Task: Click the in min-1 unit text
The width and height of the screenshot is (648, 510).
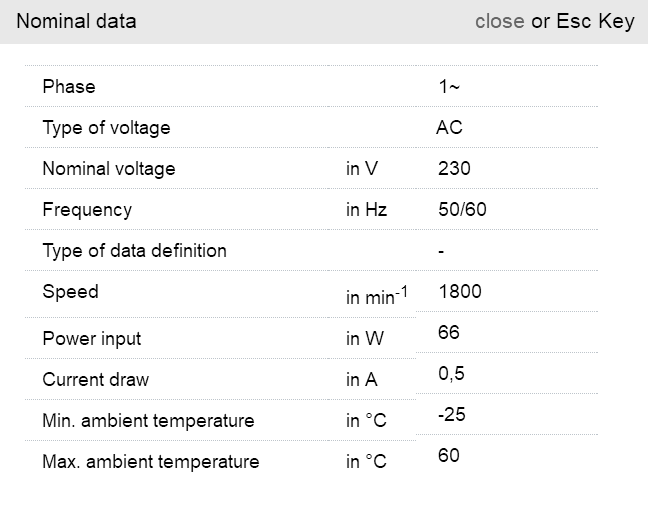Action: [376, 297]
